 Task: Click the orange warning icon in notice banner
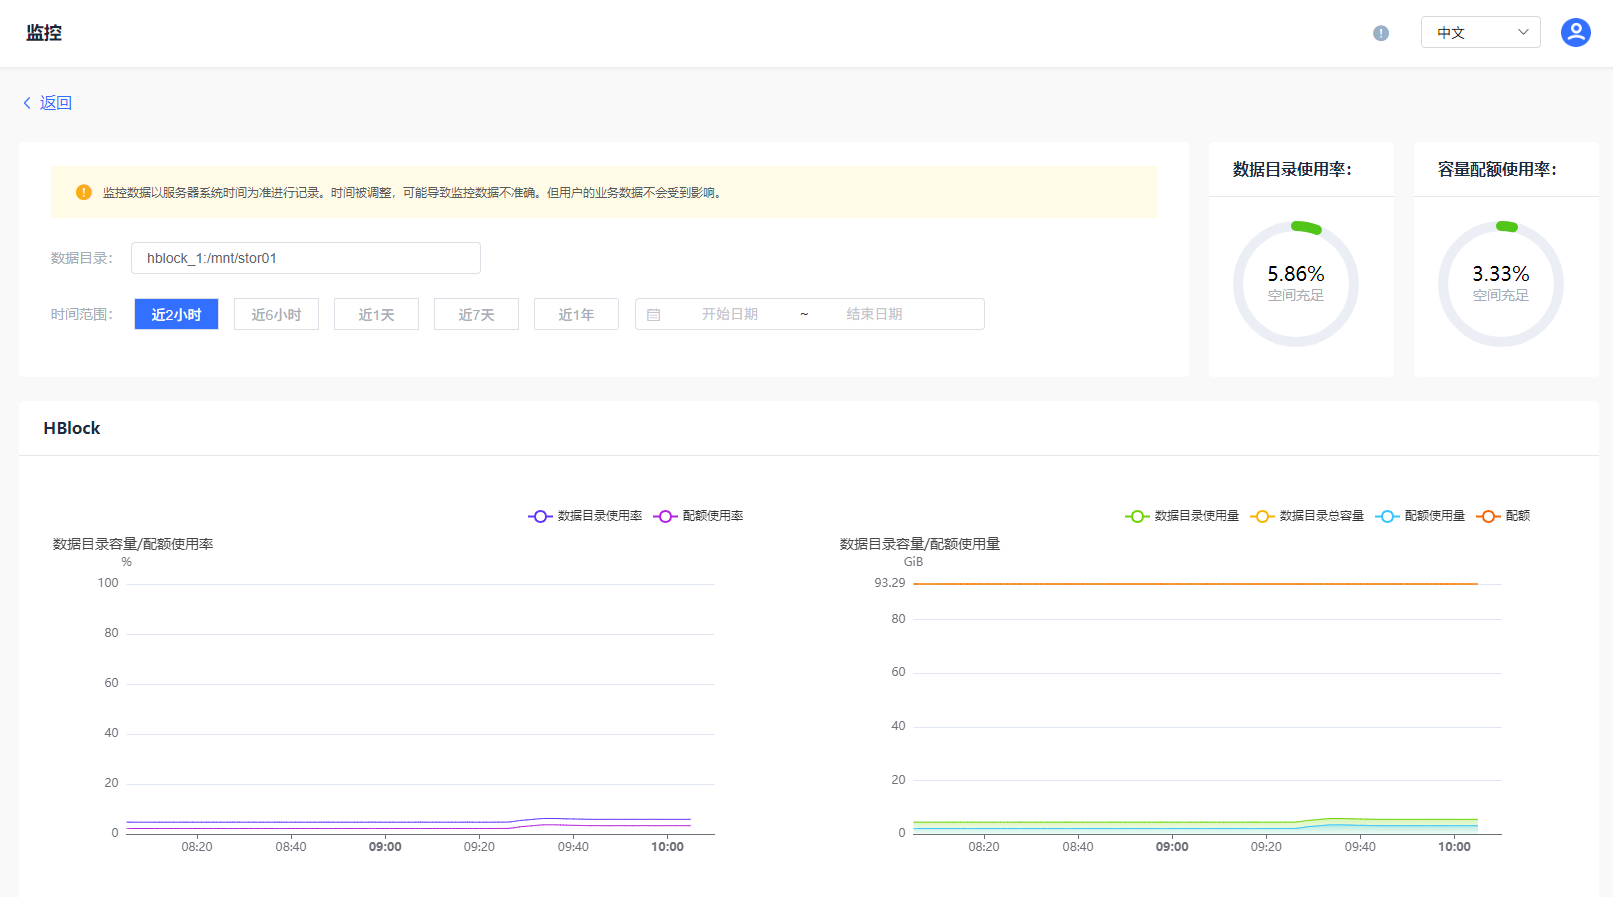(84, 192)
